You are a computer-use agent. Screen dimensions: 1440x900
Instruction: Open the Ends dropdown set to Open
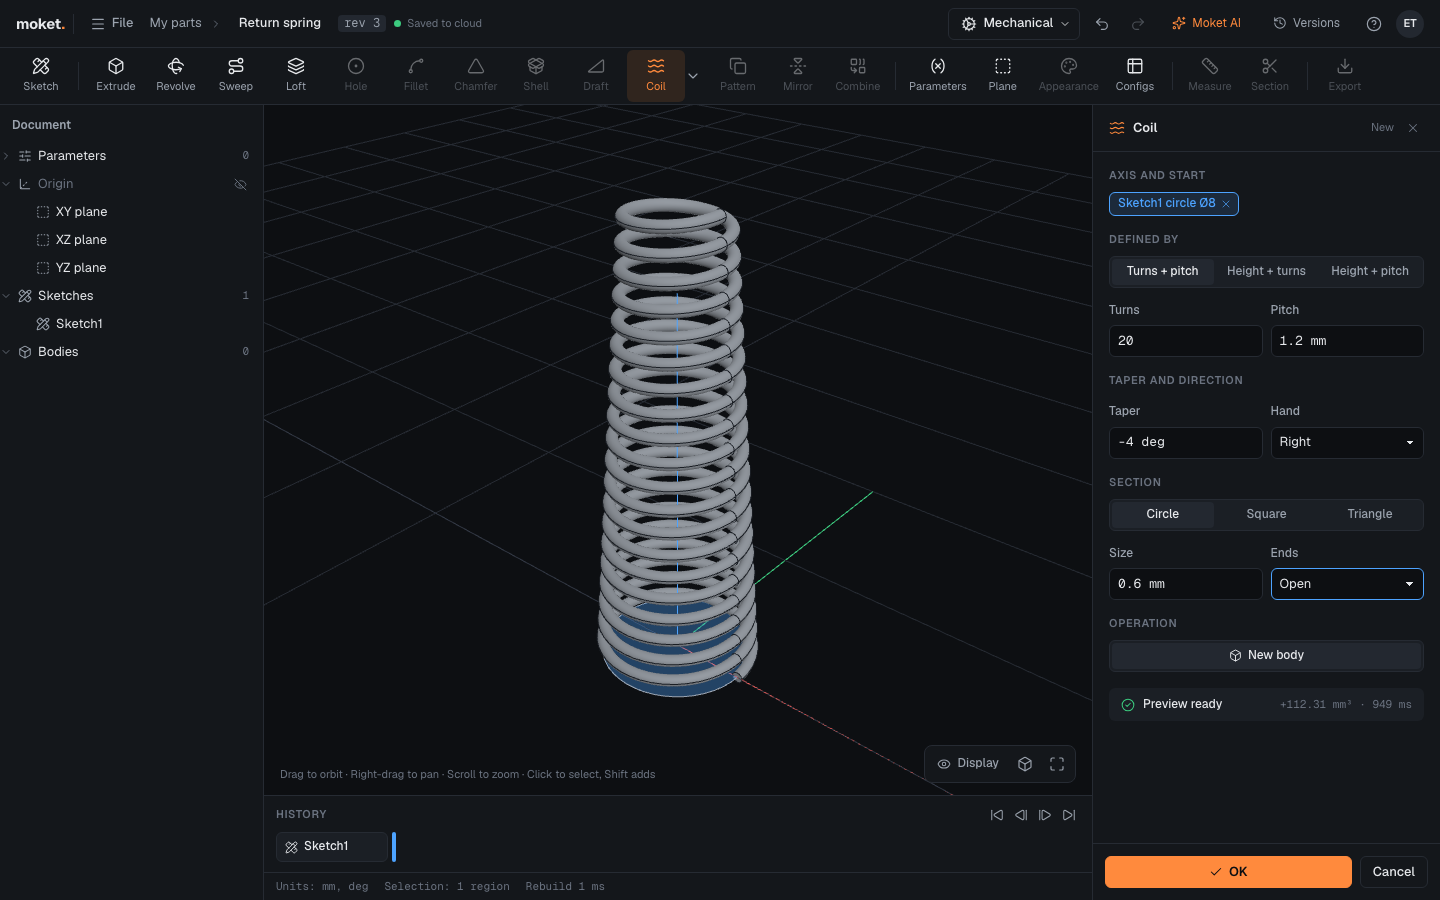[x=1347, y=584]
